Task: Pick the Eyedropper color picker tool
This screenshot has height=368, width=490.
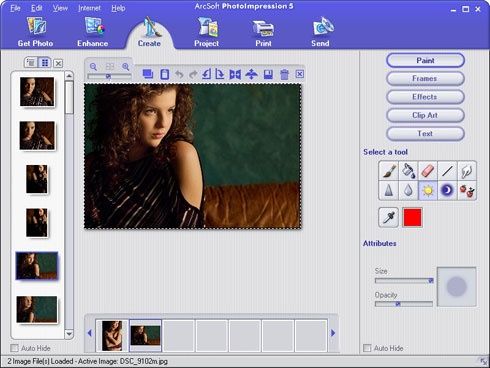Action: 389,217
